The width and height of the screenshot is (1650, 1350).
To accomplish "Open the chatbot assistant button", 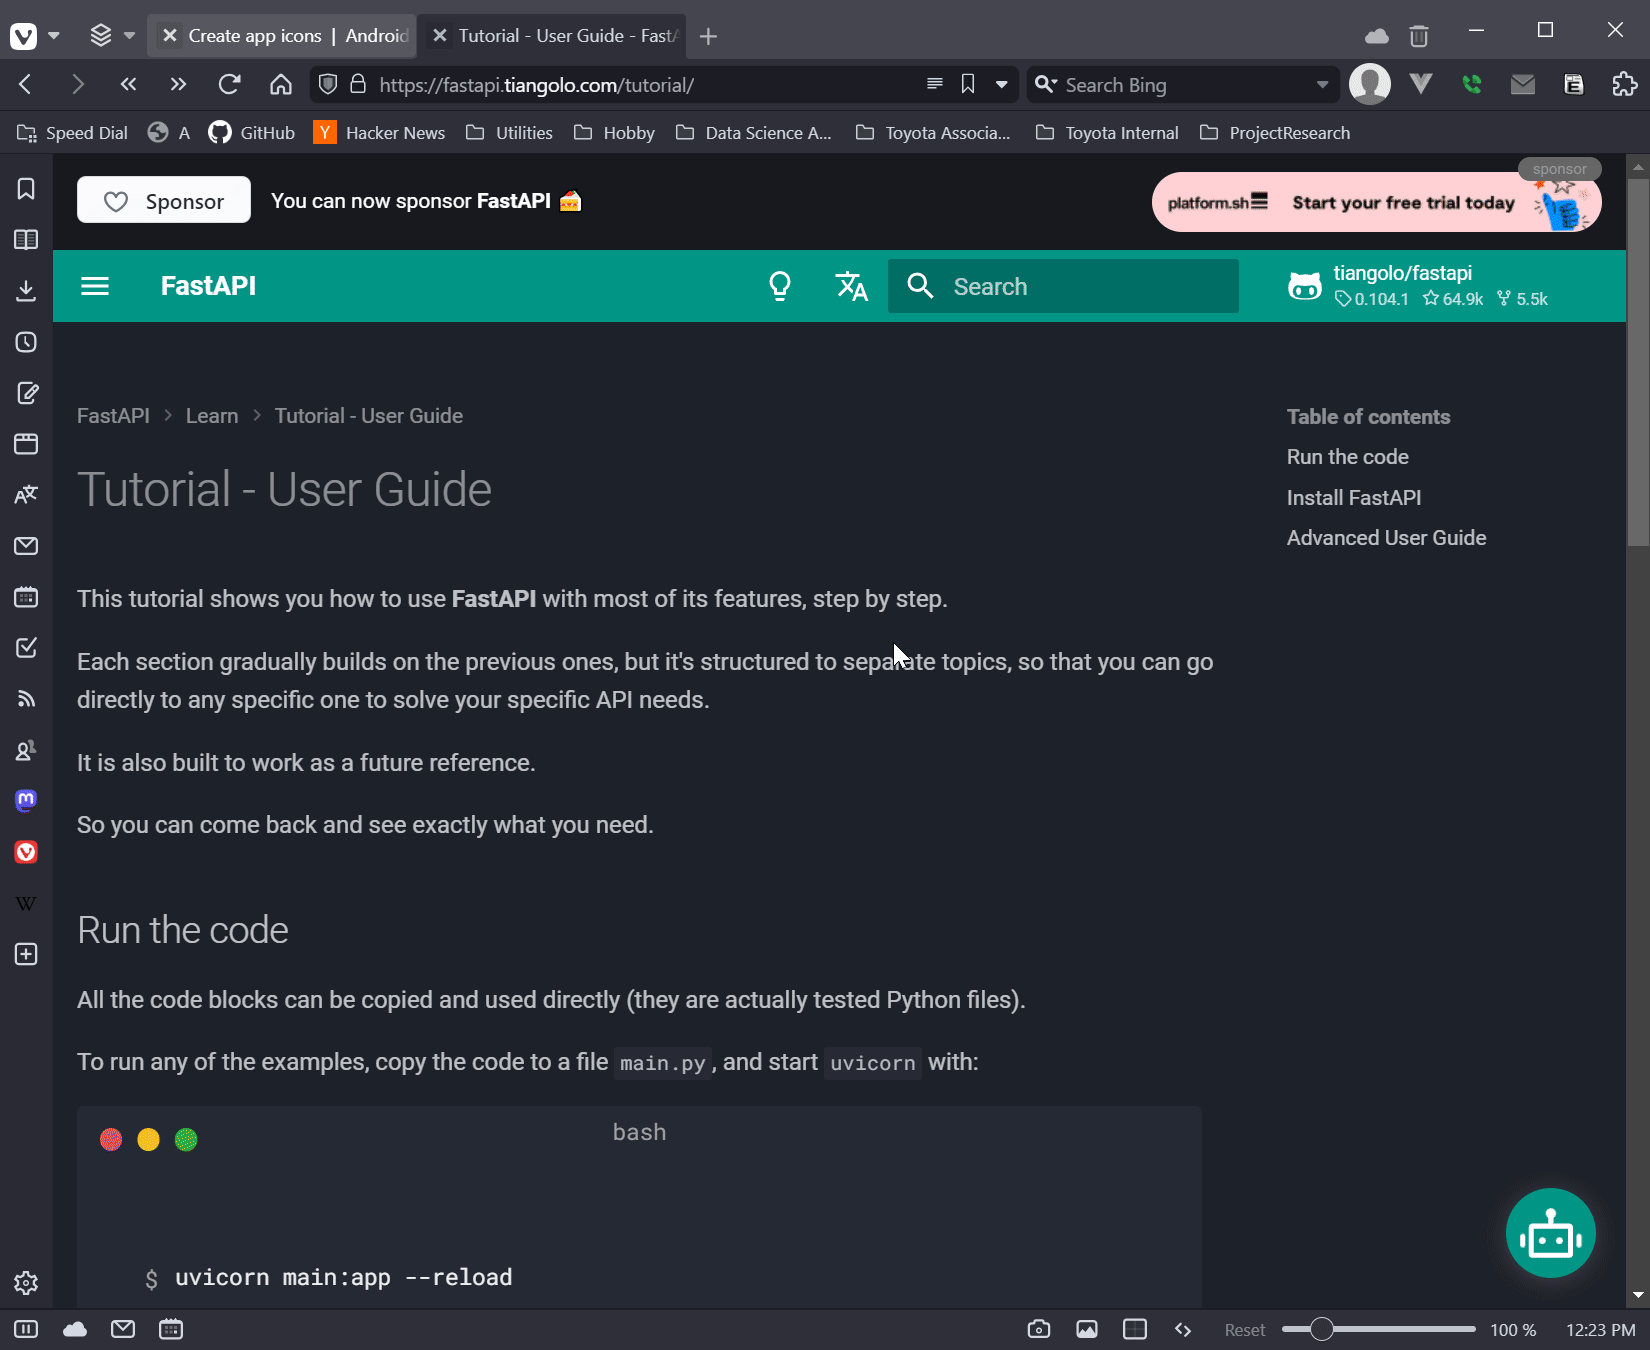I will coord(1551,1233).
